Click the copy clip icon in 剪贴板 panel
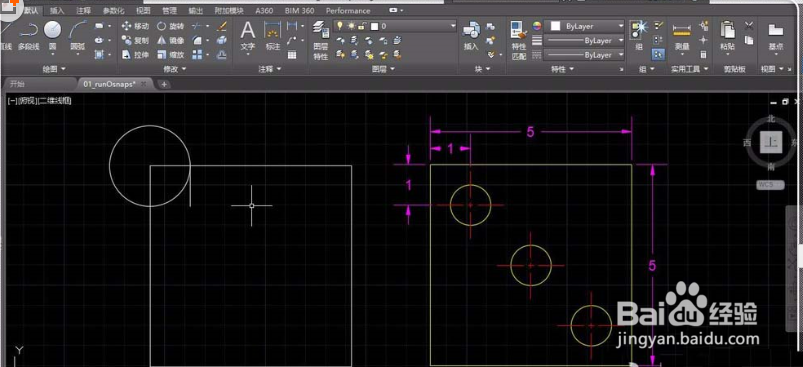The height and width of the screenshot is (367, 803). click(749, 40)
